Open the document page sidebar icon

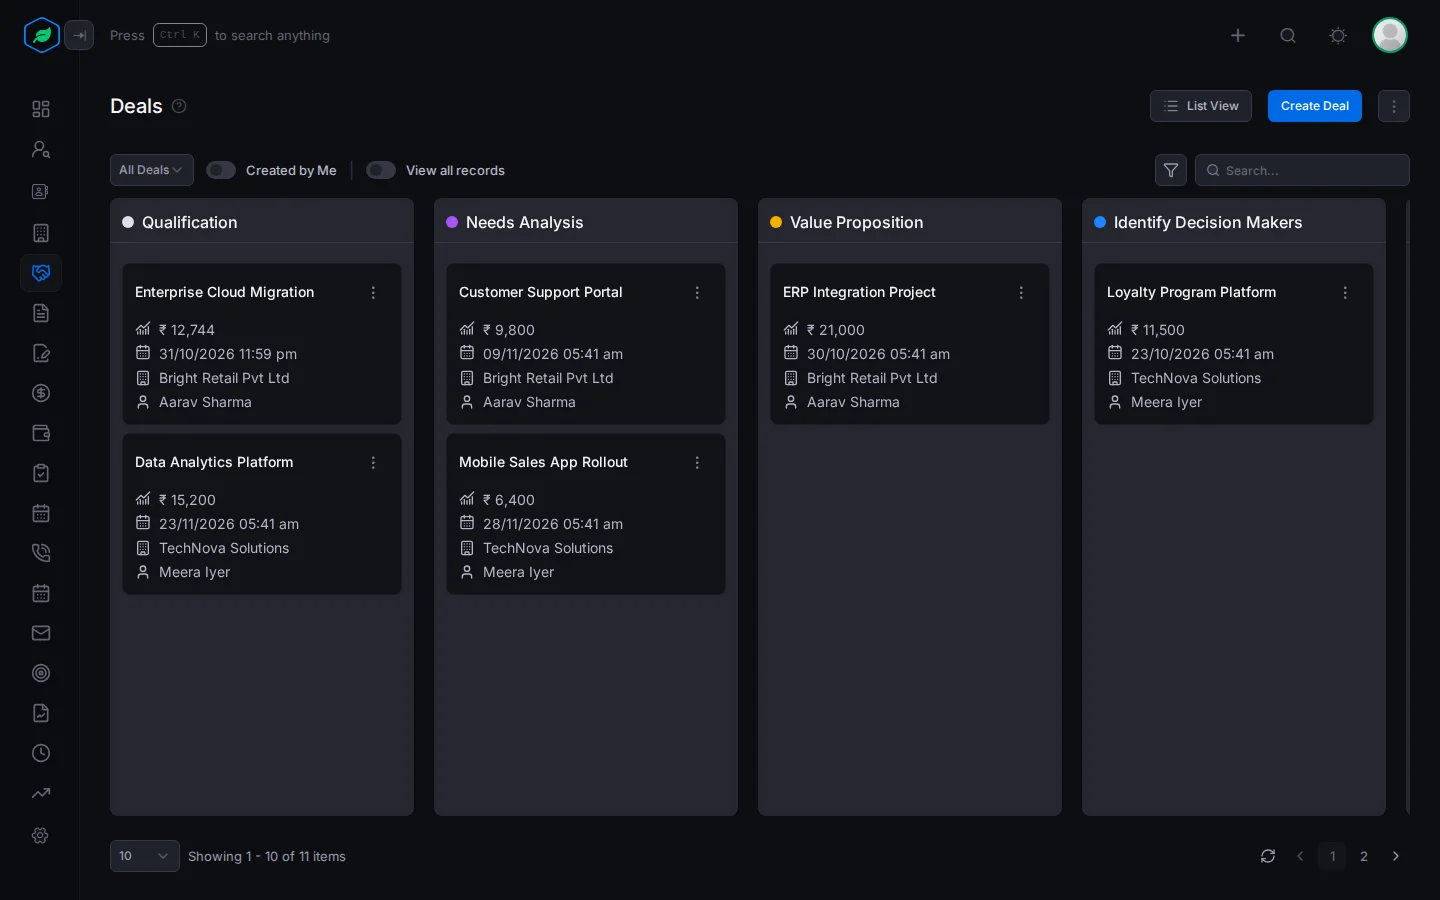(x=41, y=313)
